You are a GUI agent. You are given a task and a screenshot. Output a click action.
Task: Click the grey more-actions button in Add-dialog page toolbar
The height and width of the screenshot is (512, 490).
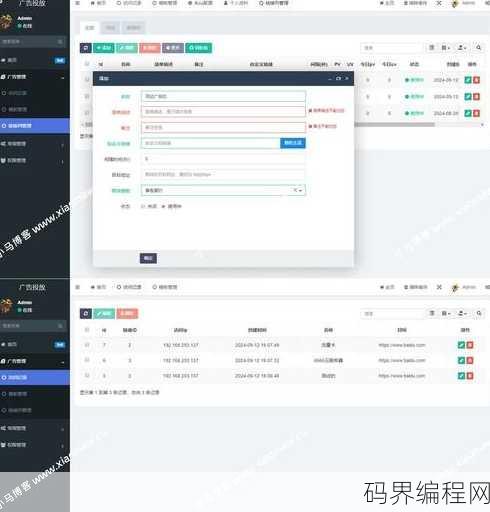point(173,48)
